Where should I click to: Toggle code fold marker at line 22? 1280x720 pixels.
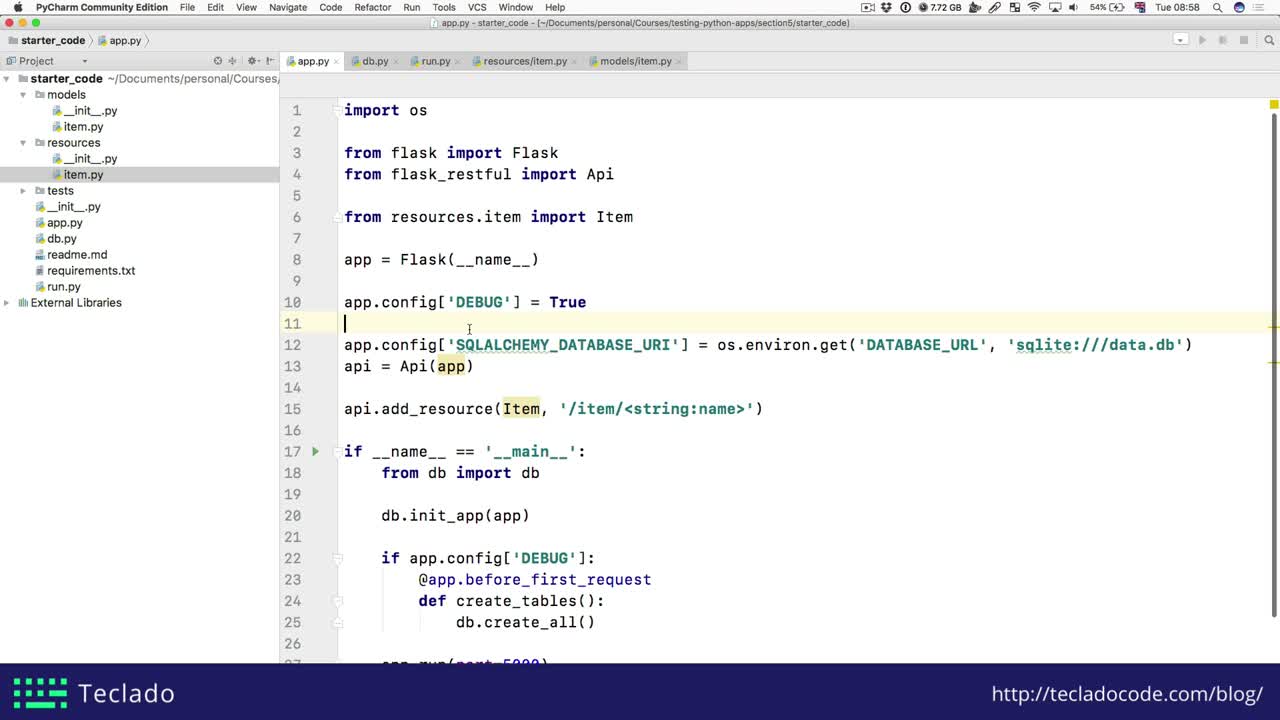pyautogui.click(x=338, y=558)
